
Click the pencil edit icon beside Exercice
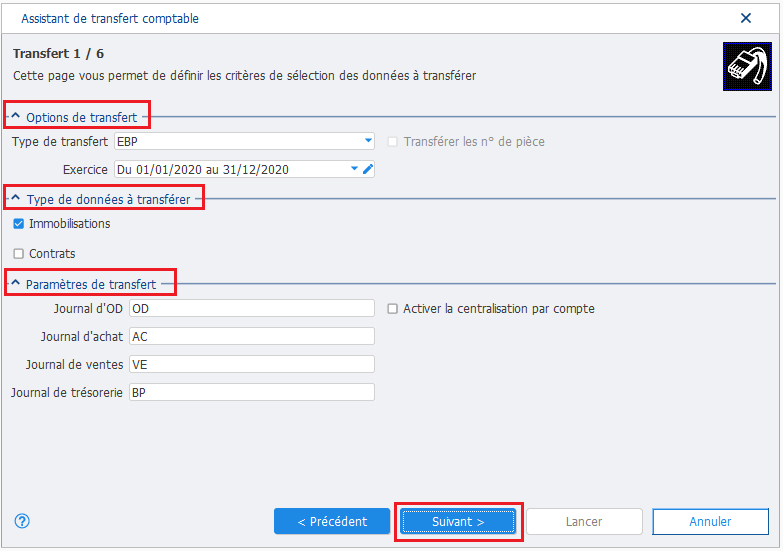tap(368, 169)
